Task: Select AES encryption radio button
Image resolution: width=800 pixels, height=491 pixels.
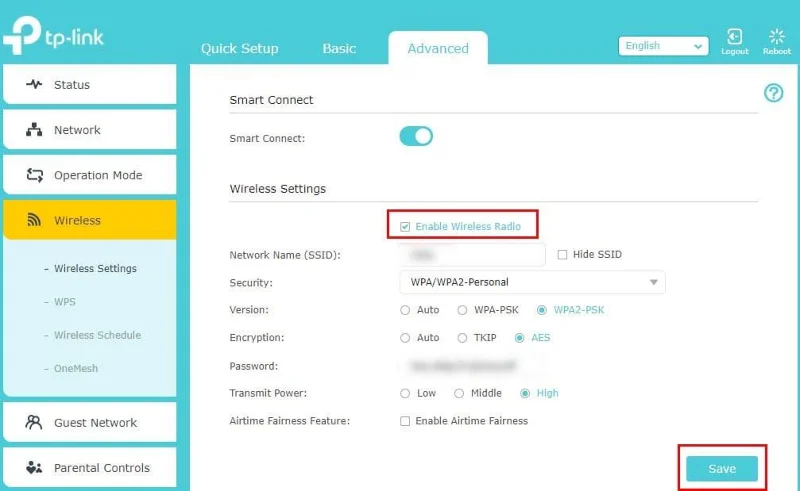Action: [519, 338]
